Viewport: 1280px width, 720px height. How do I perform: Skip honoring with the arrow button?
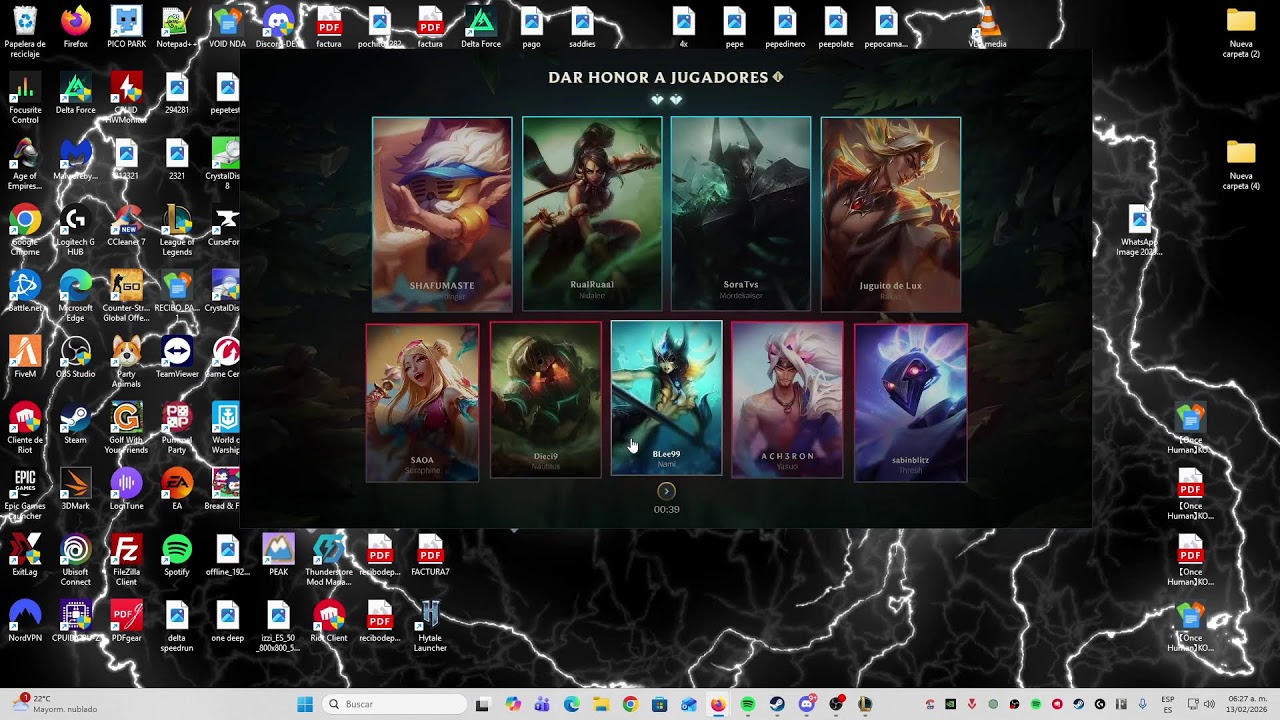pyautogui.click(x=666, y=491)
